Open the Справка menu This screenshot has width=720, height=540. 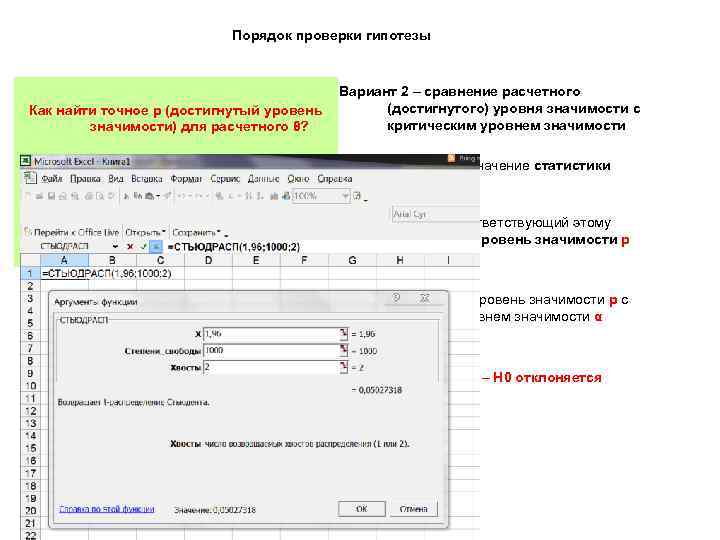coord(335,179)
